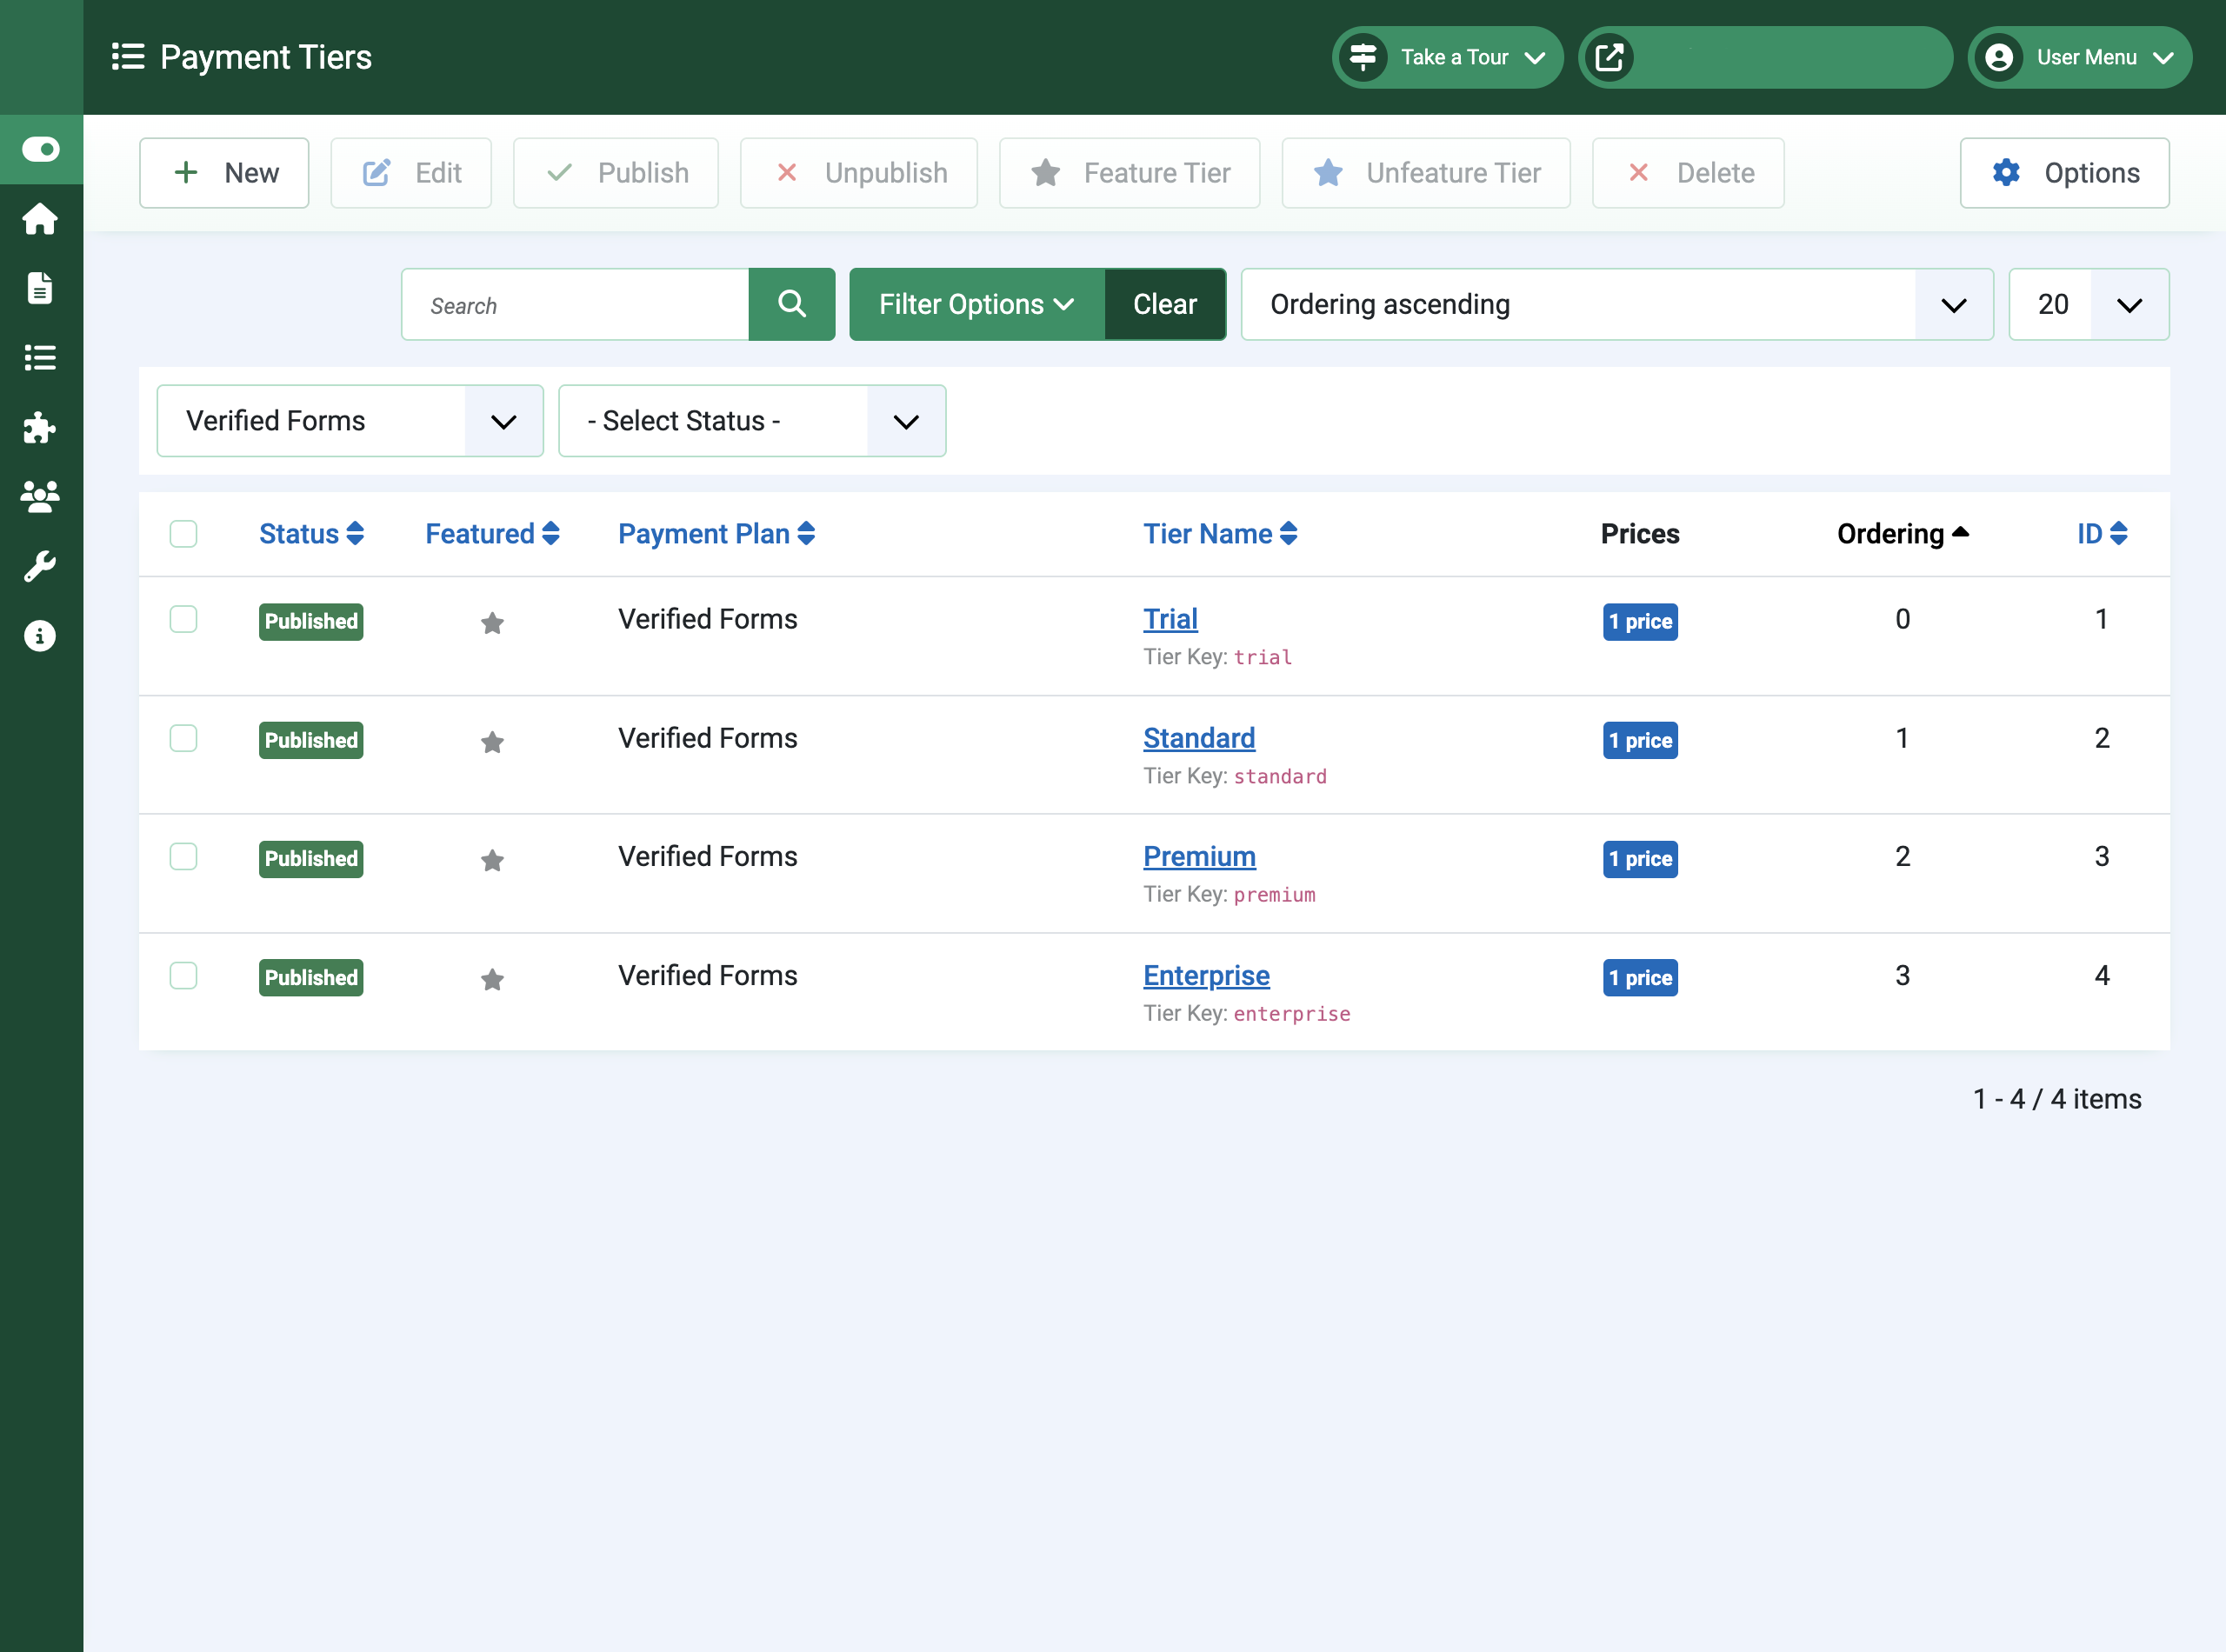This screenshot has height=1652, width=2226.
Task: Click the info icon at sidebar bottom
Action: (41, 635)
